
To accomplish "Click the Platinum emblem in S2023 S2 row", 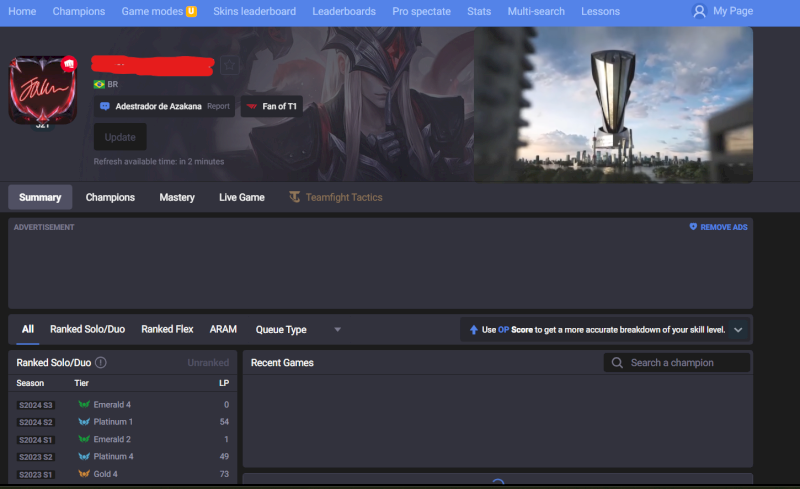I will click(84, 456).
